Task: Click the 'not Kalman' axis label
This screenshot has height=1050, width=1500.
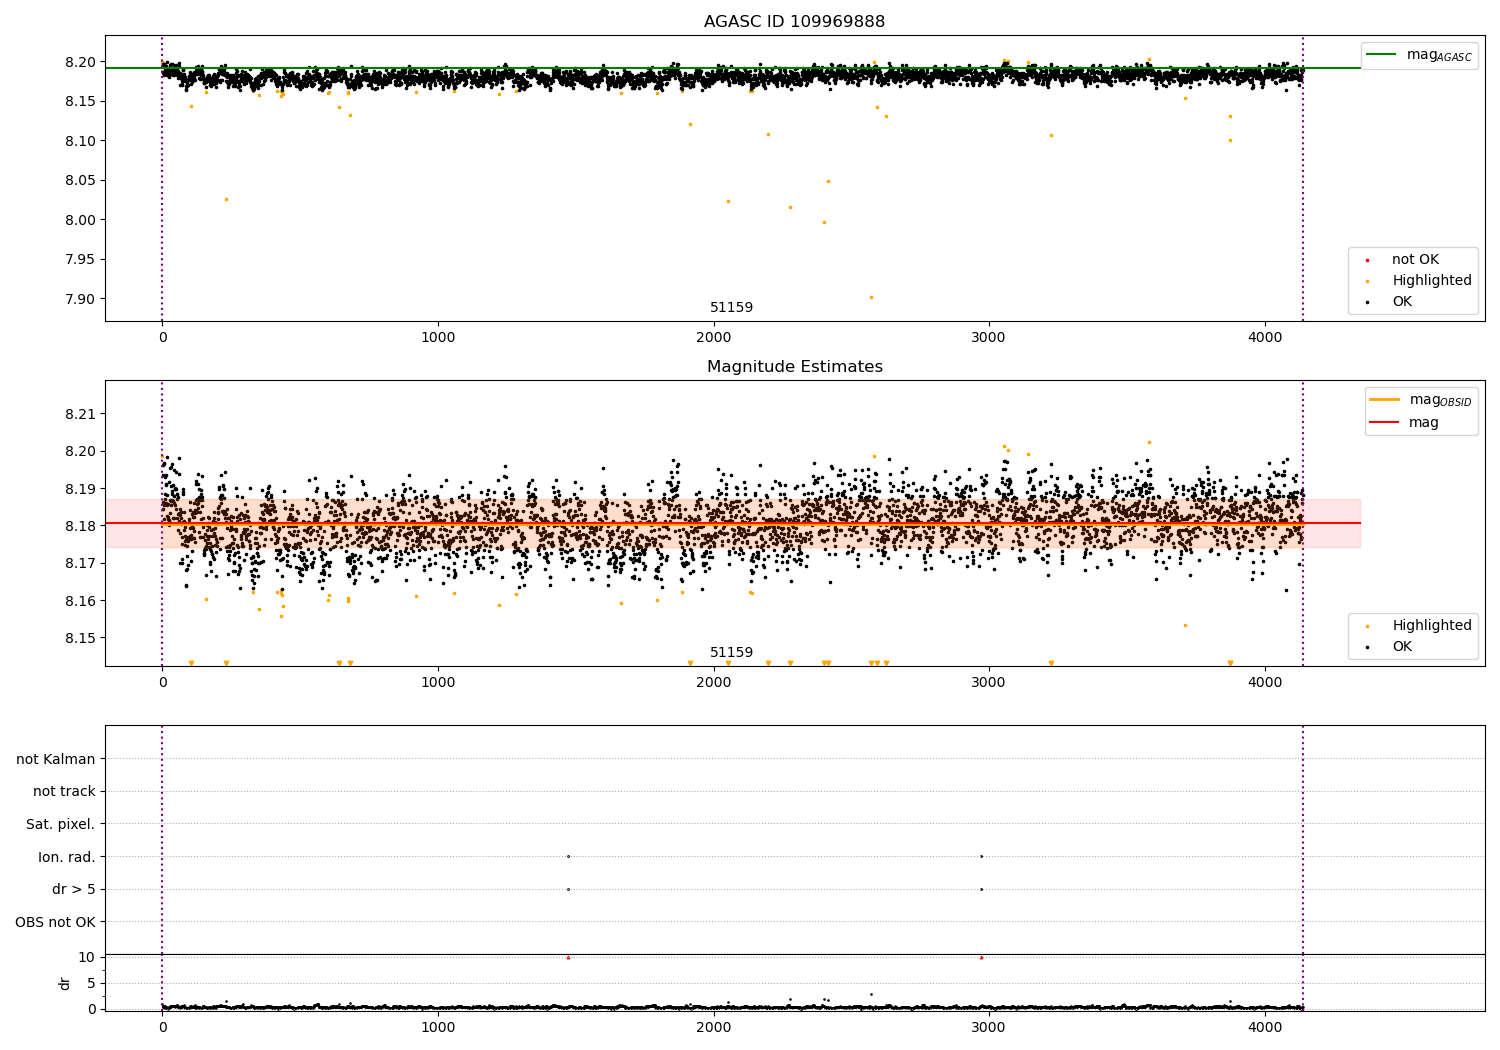Action: coord(56,759)
